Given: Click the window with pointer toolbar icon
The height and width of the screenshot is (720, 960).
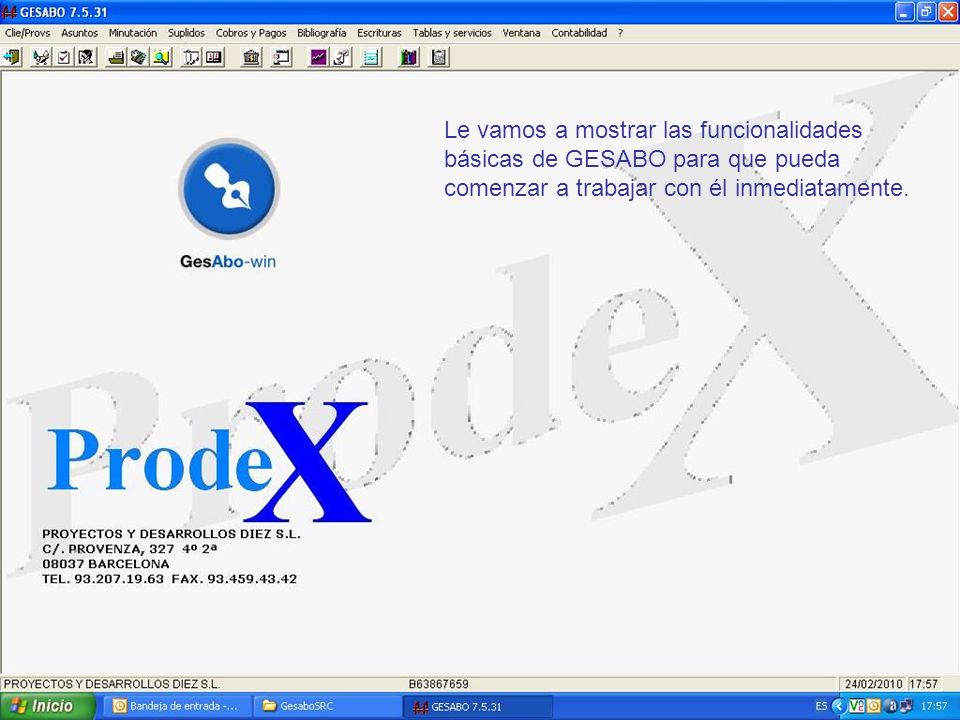Looking at the screenshot, I should point(281,58).
